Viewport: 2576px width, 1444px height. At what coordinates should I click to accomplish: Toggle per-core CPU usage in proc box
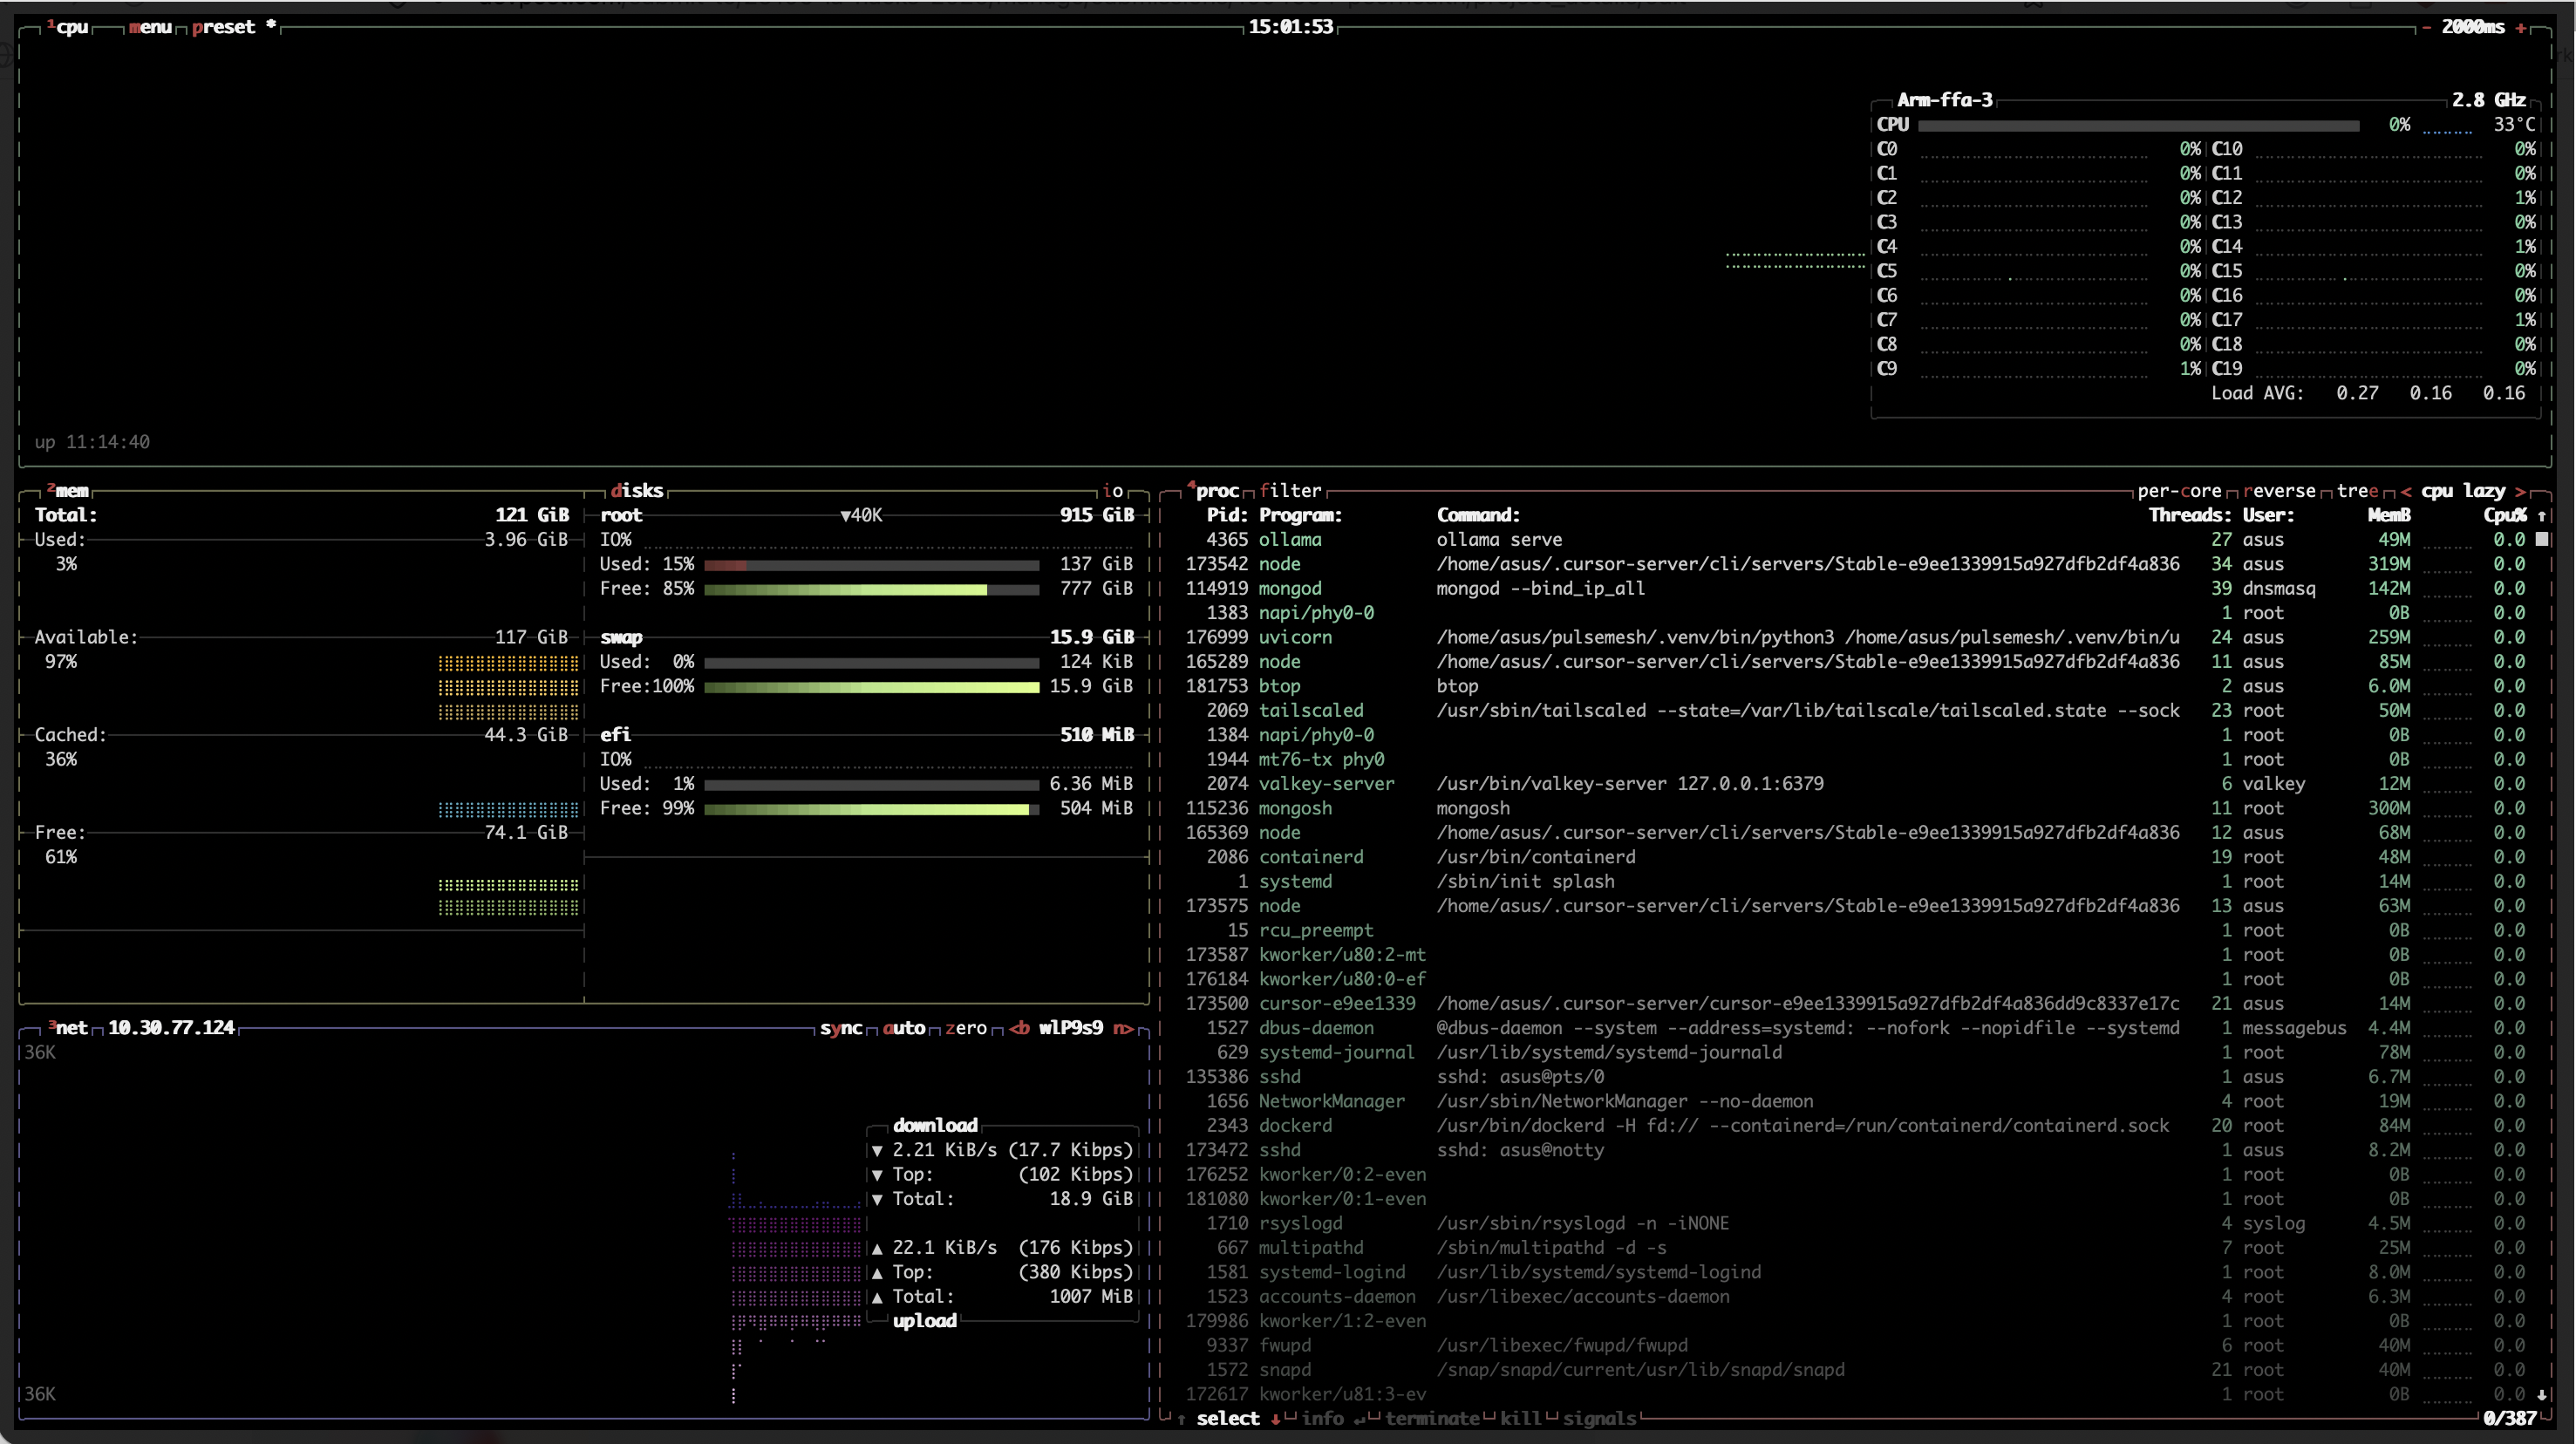point(2179,491)
